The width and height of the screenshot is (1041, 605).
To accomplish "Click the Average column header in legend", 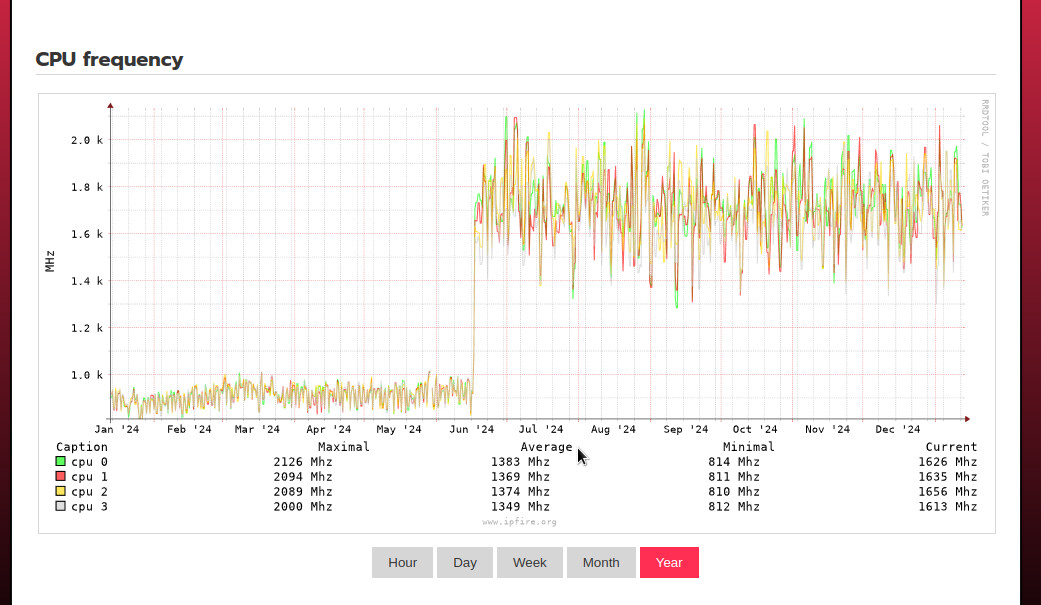I will coord(546,447).
